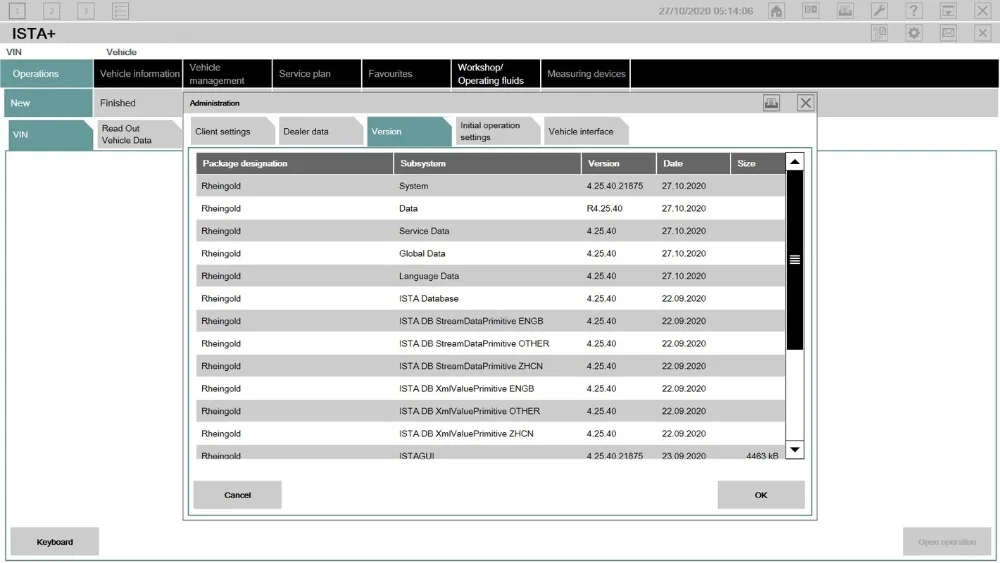The image size is (1000, 563).
Task: Select ISTA DB StreamDataPrimitive ZHCN row
Action: tap(490, 366)
